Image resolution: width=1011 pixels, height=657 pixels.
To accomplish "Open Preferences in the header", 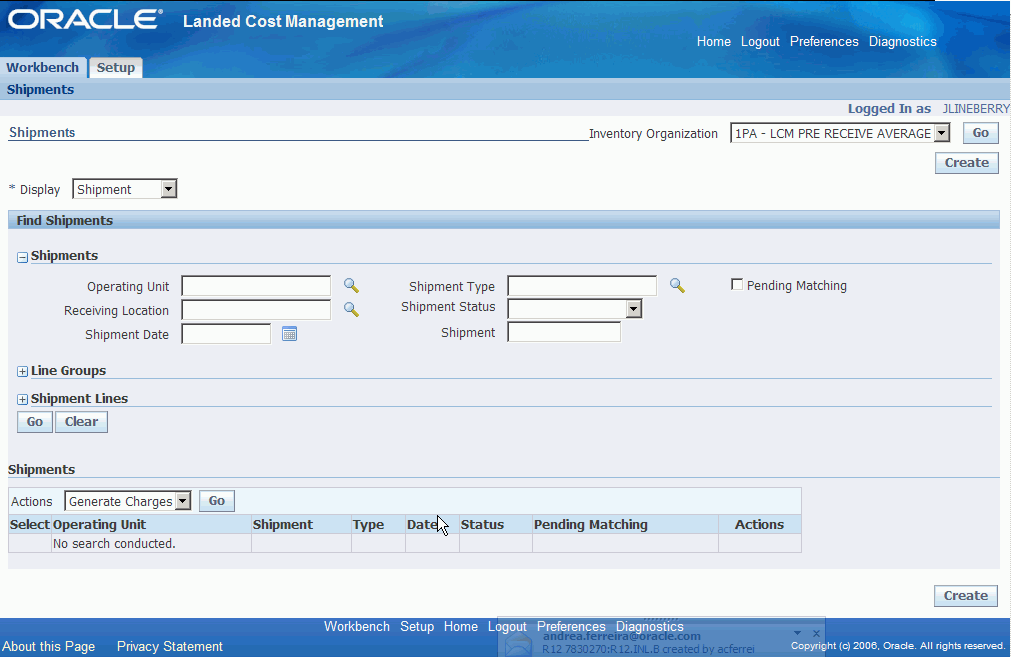I will [824, 41].
